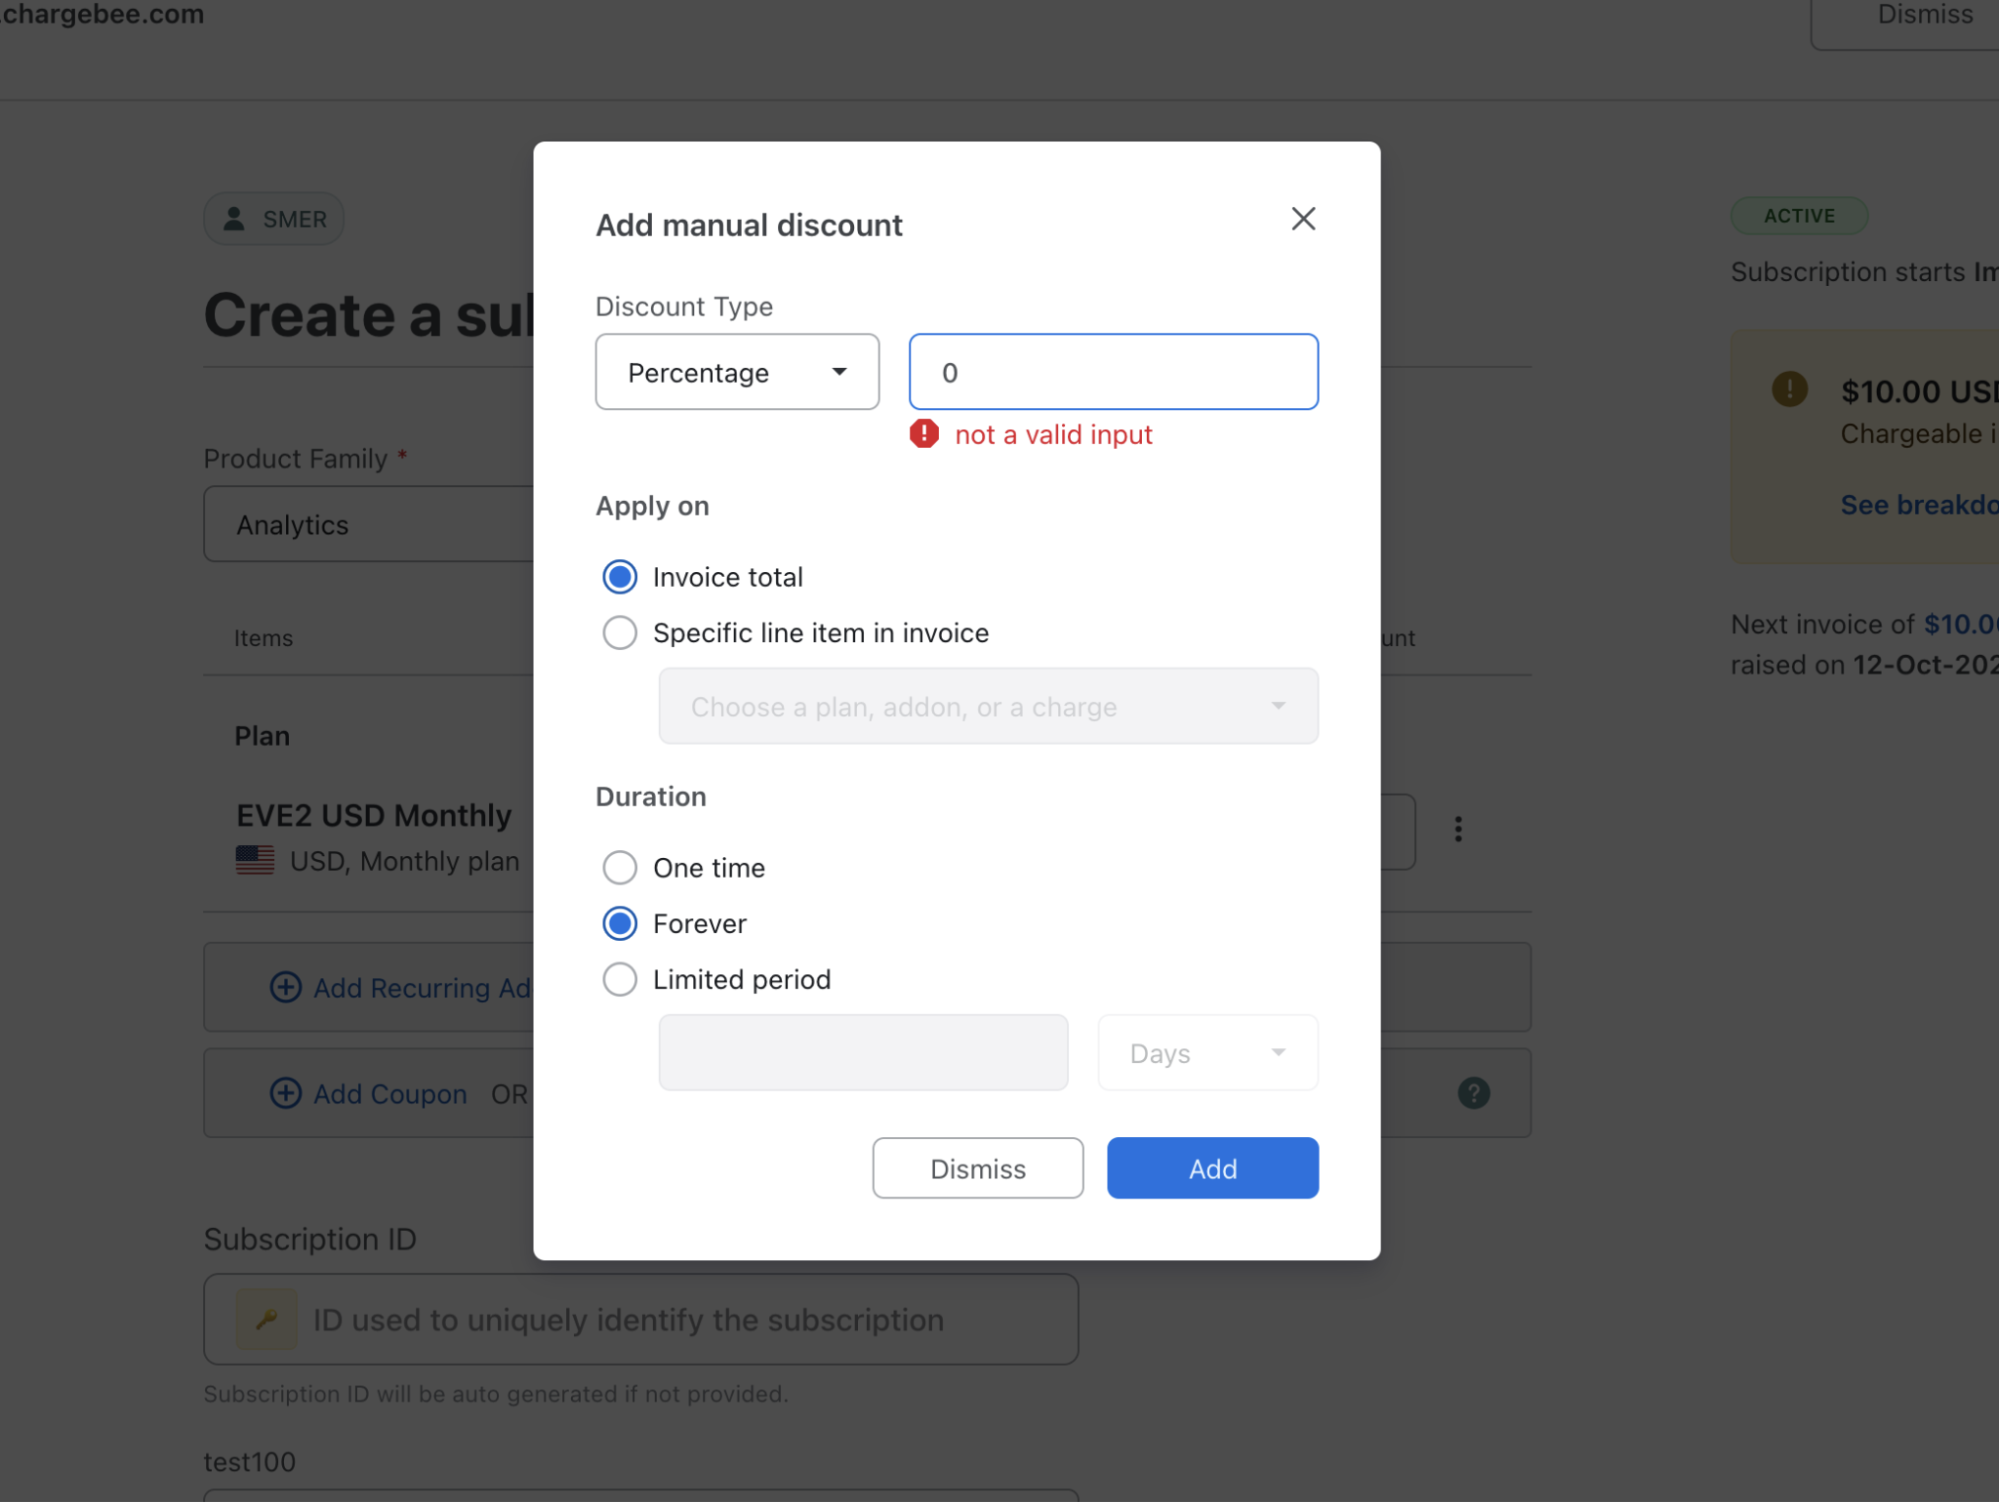This screenshot has width=1999, height=1503.
Task: Click the ACTIVE status badge
Action: 1798,215
